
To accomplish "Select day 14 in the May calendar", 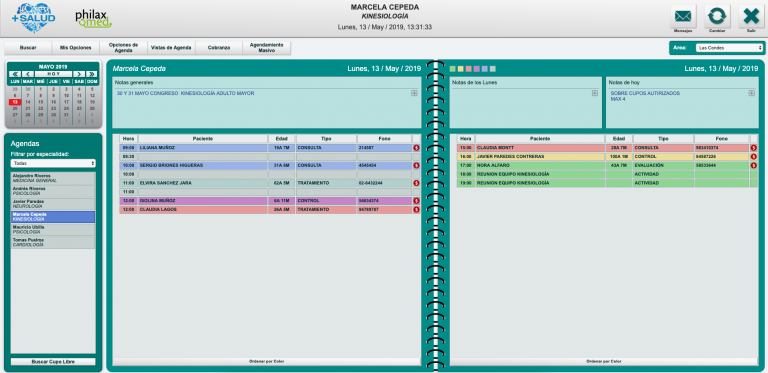I will point(28,102).
